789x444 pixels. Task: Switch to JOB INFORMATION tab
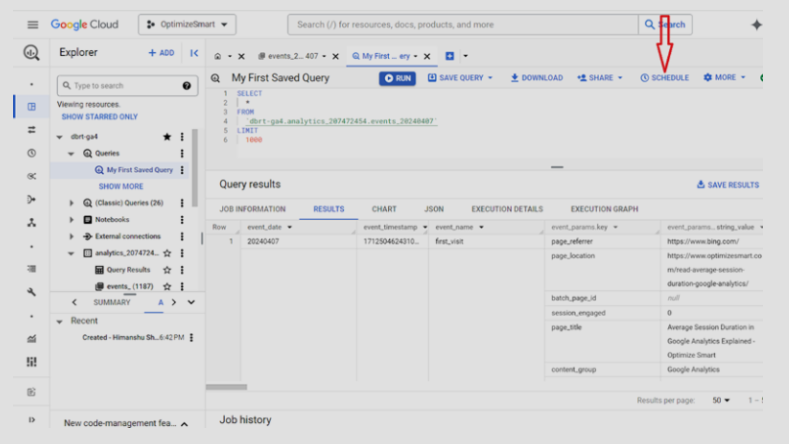(x=253, y=209)
